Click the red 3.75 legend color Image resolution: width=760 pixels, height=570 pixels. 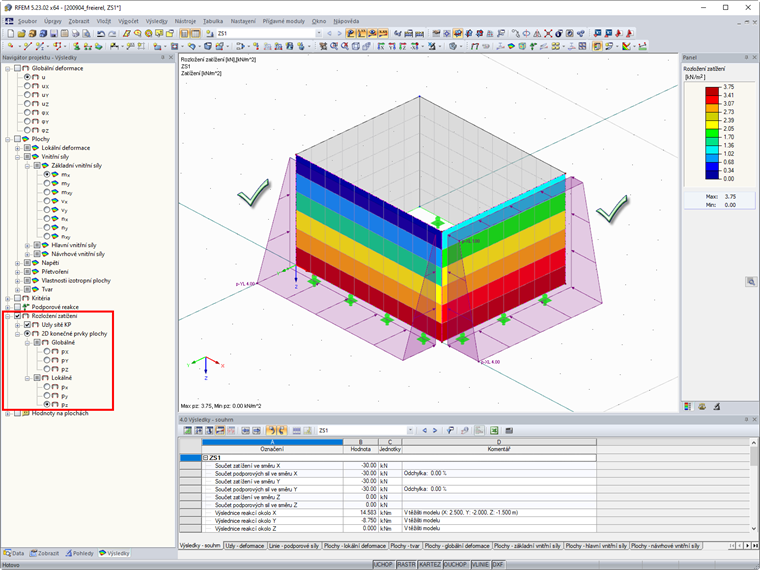712,91
